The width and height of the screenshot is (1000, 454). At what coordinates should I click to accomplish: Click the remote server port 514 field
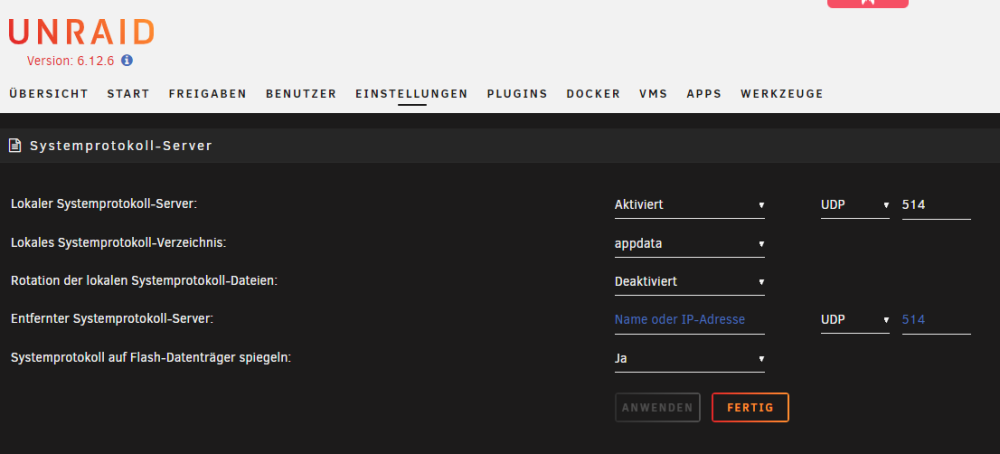click(936, 320)
